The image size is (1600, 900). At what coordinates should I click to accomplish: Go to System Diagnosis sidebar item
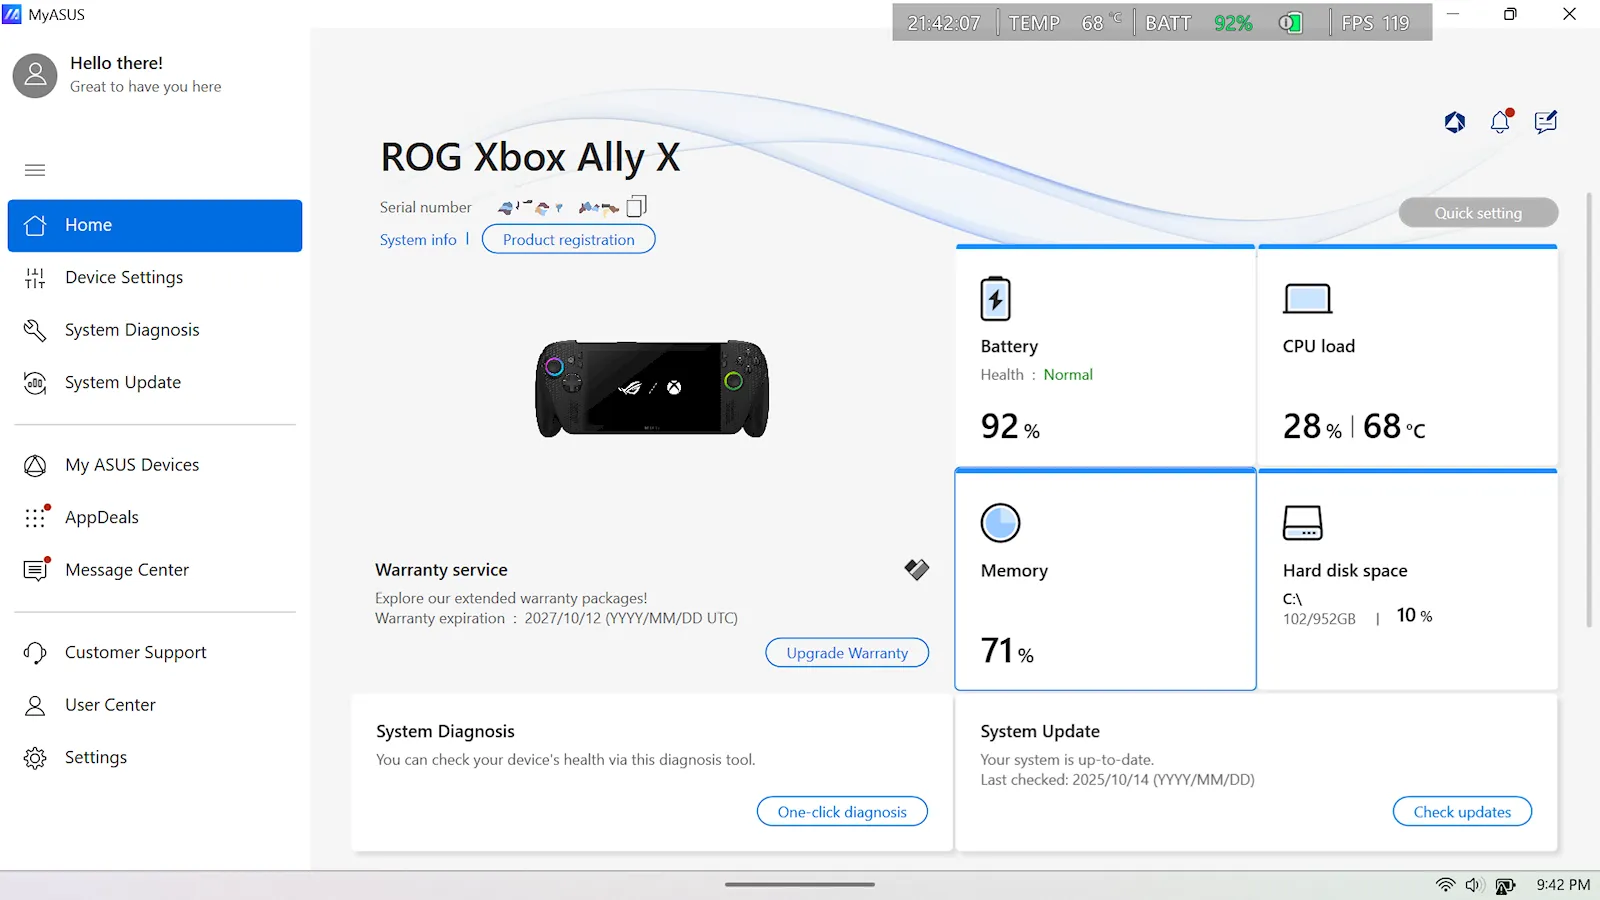132,330
